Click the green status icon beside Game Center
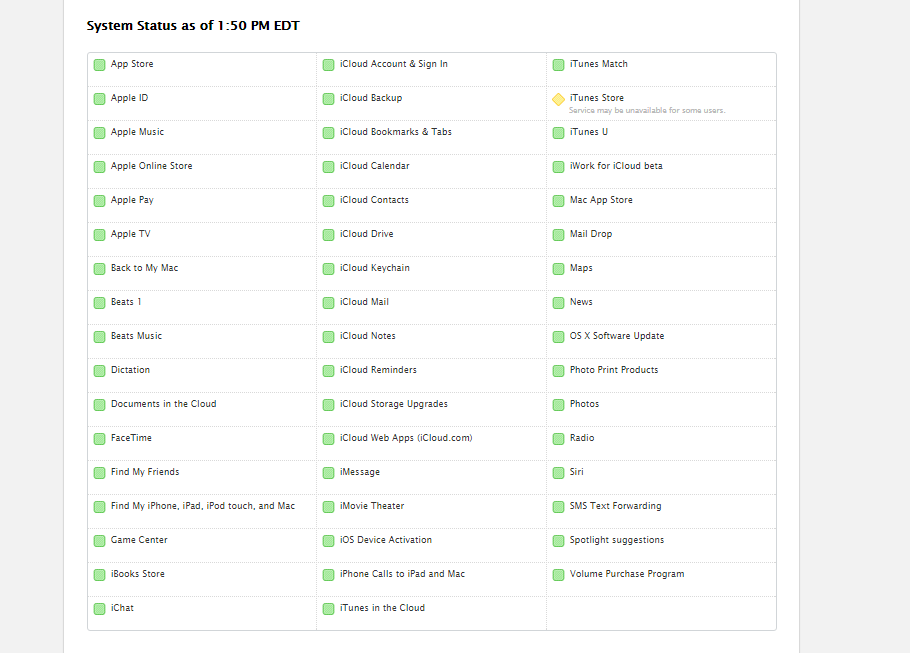 [x=99, y=540]
